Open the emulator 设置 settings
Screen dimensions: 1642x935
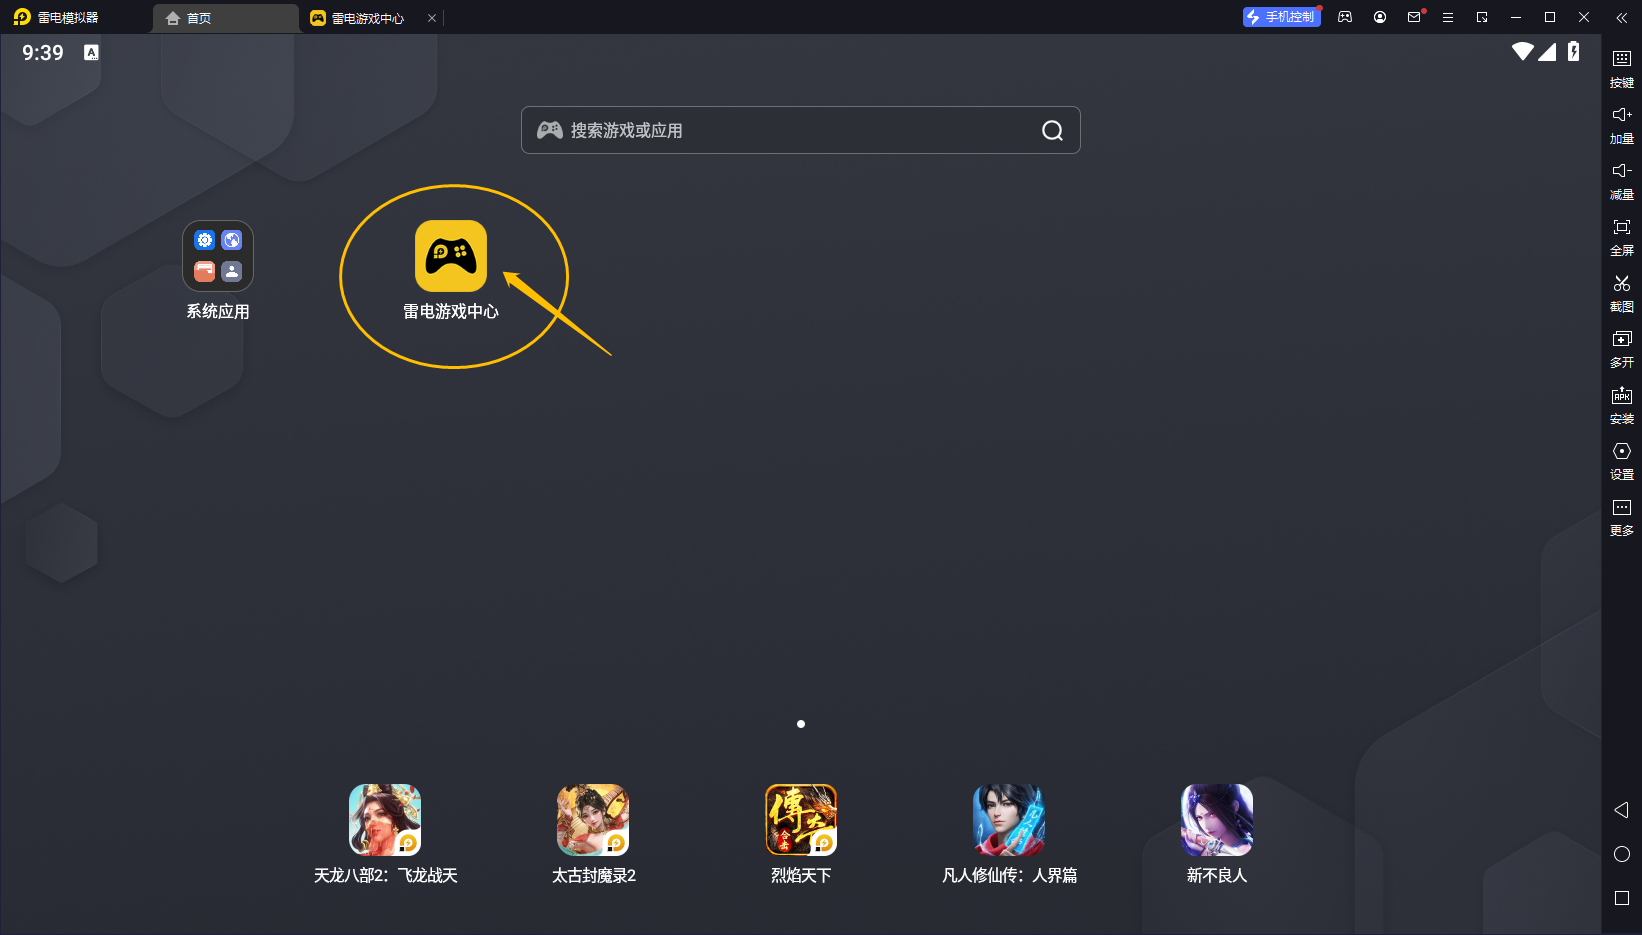1622,460
